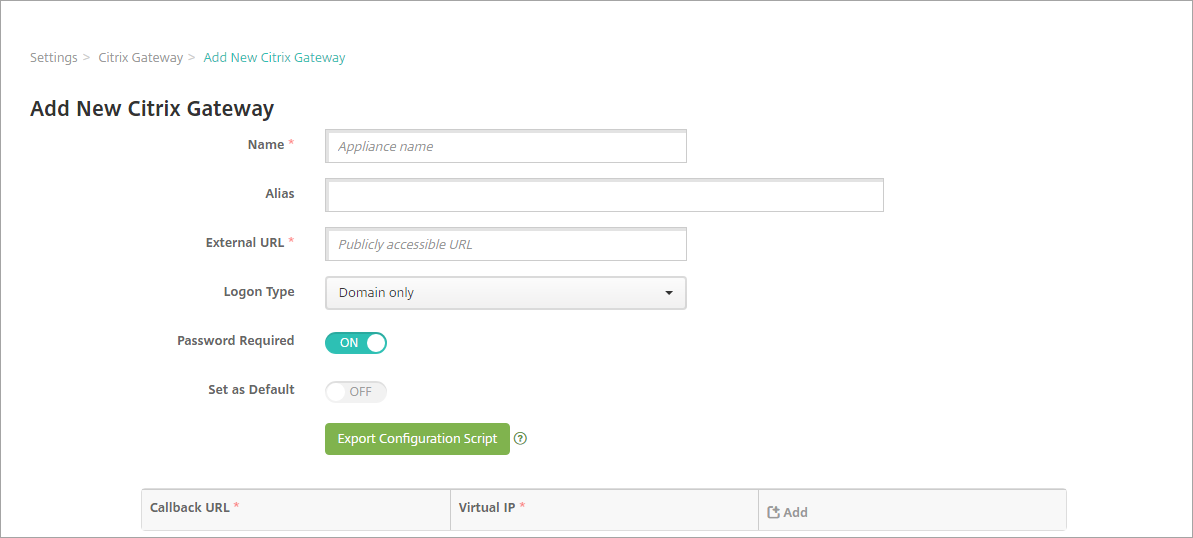
Task: Open the Logon Type dropdown showing Domain only
Action: pyautogui.click(x=505, y=293)
